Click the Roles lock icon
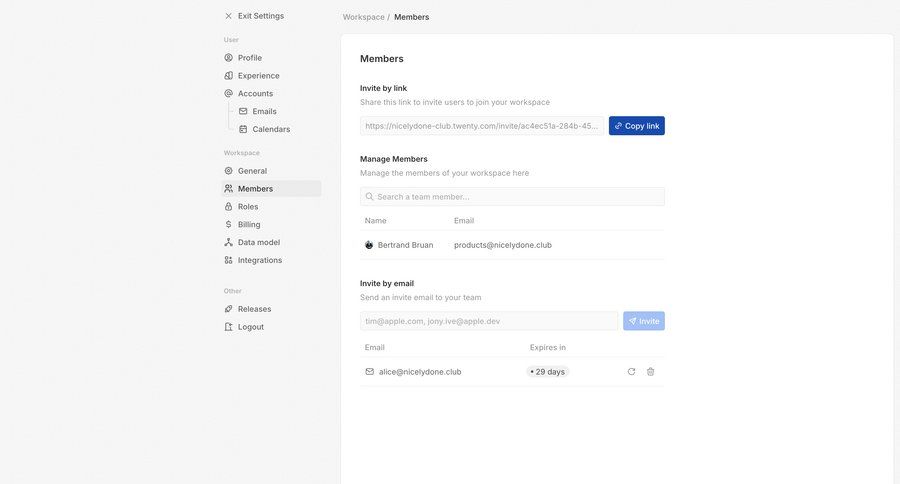 228,206
